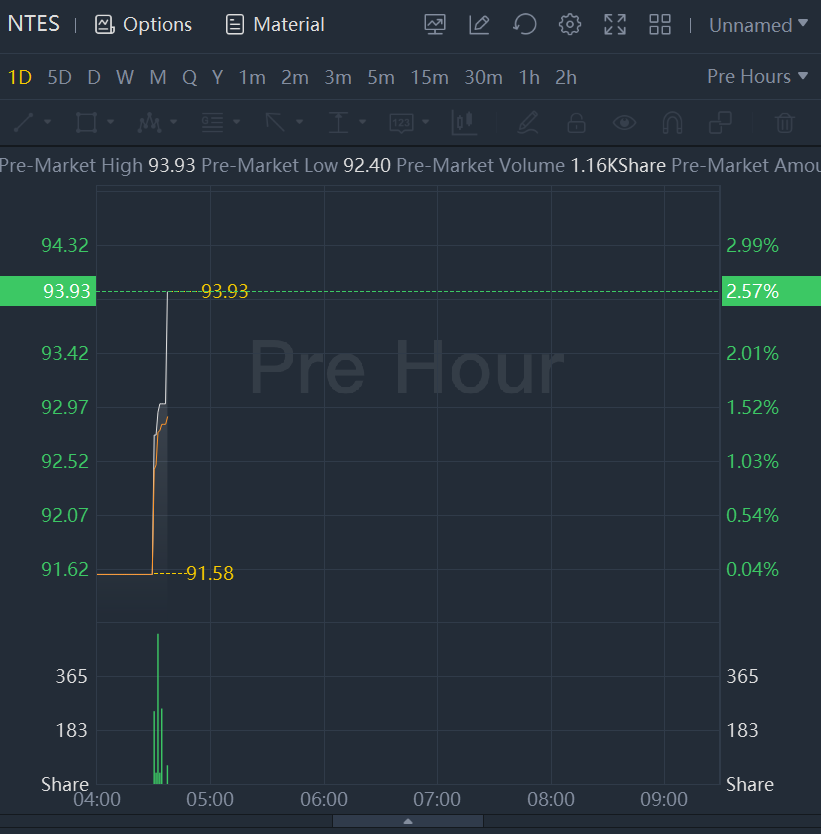
Task: Expand the rectangle shape tool dropdown
Action: pos(110,123)
